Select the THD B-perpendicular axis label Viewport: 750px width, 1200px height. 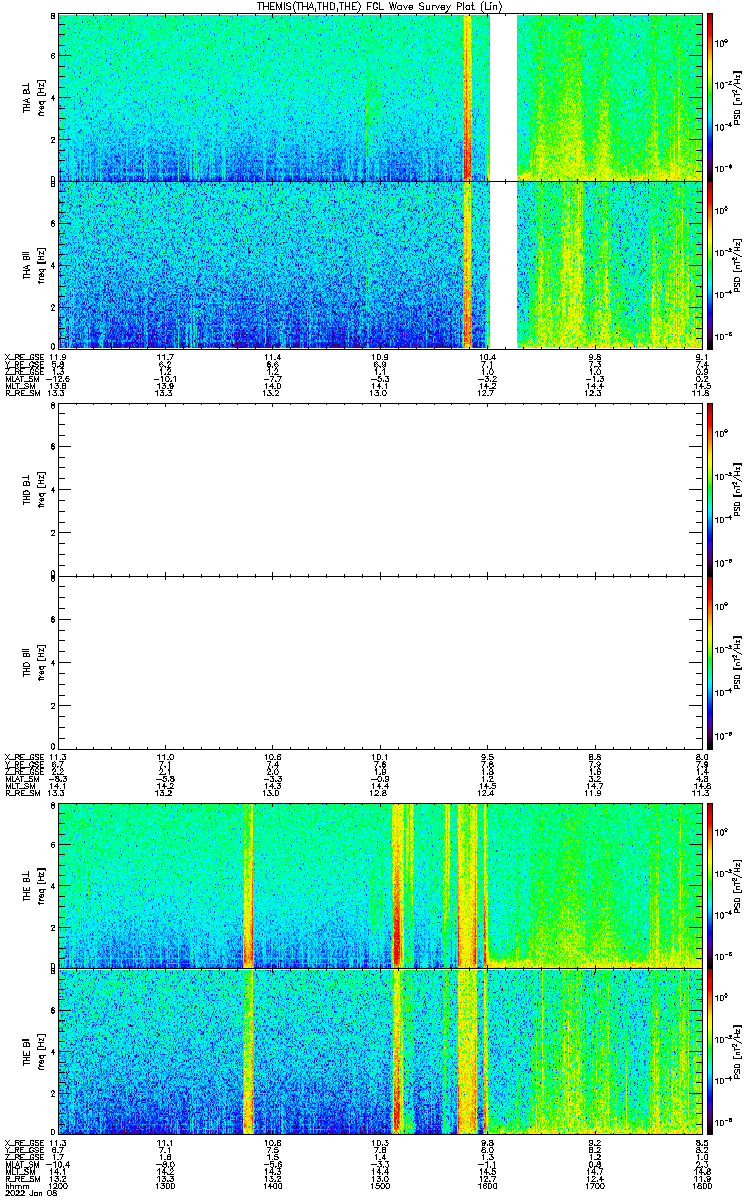coord(28,489)
